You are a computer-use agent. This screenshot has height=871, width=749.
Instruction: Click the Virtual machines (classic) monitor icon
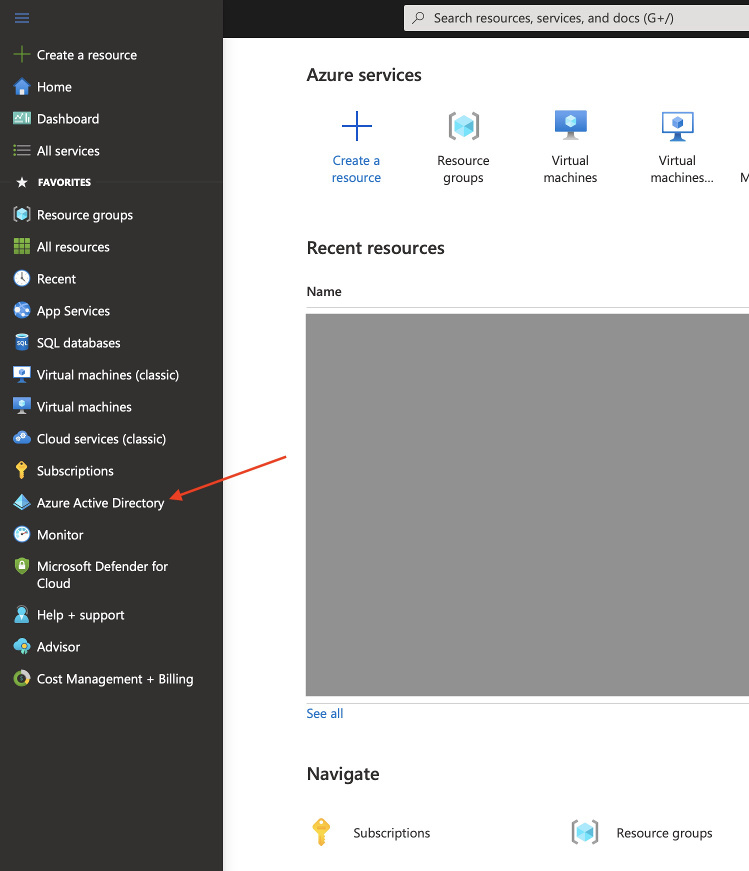(22, 374)
